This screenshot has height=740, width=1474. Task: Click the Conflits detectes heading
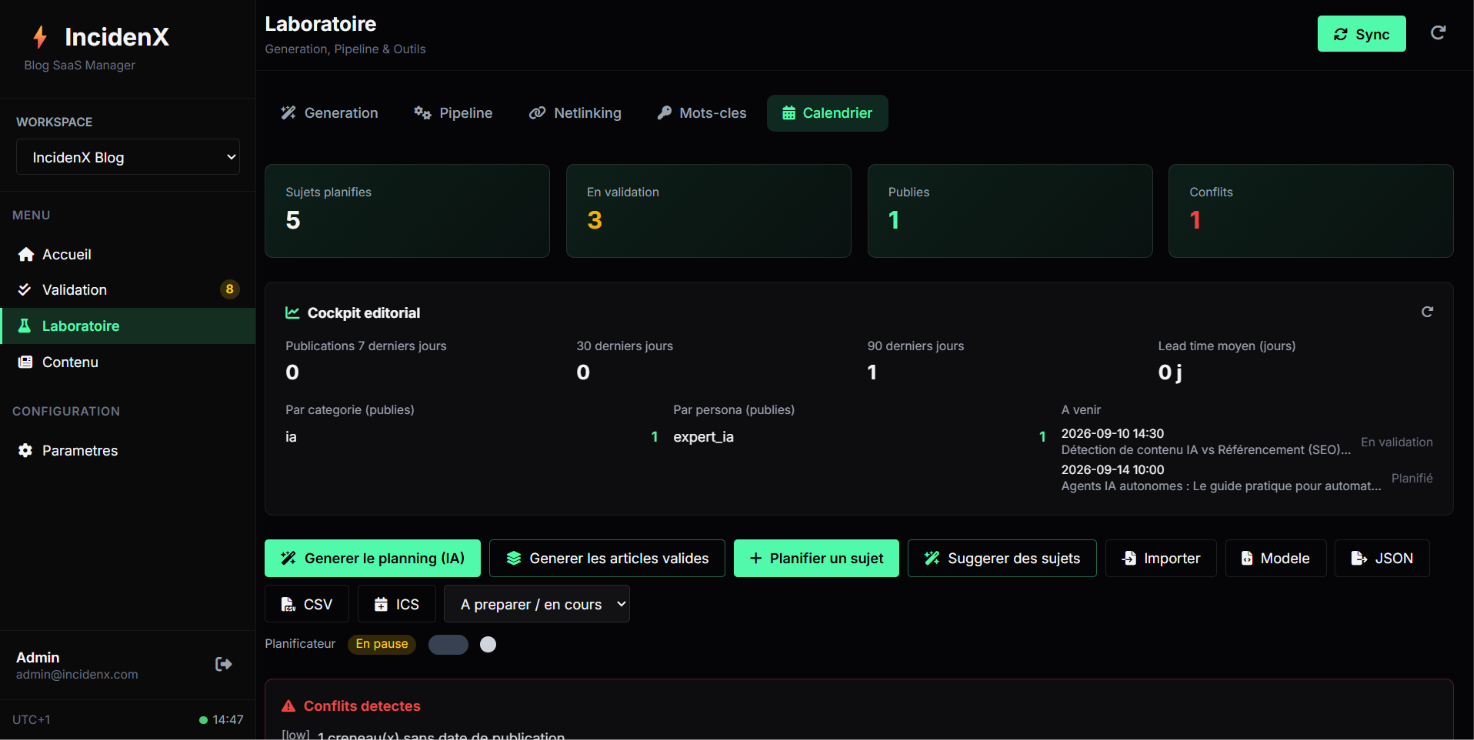362,706
